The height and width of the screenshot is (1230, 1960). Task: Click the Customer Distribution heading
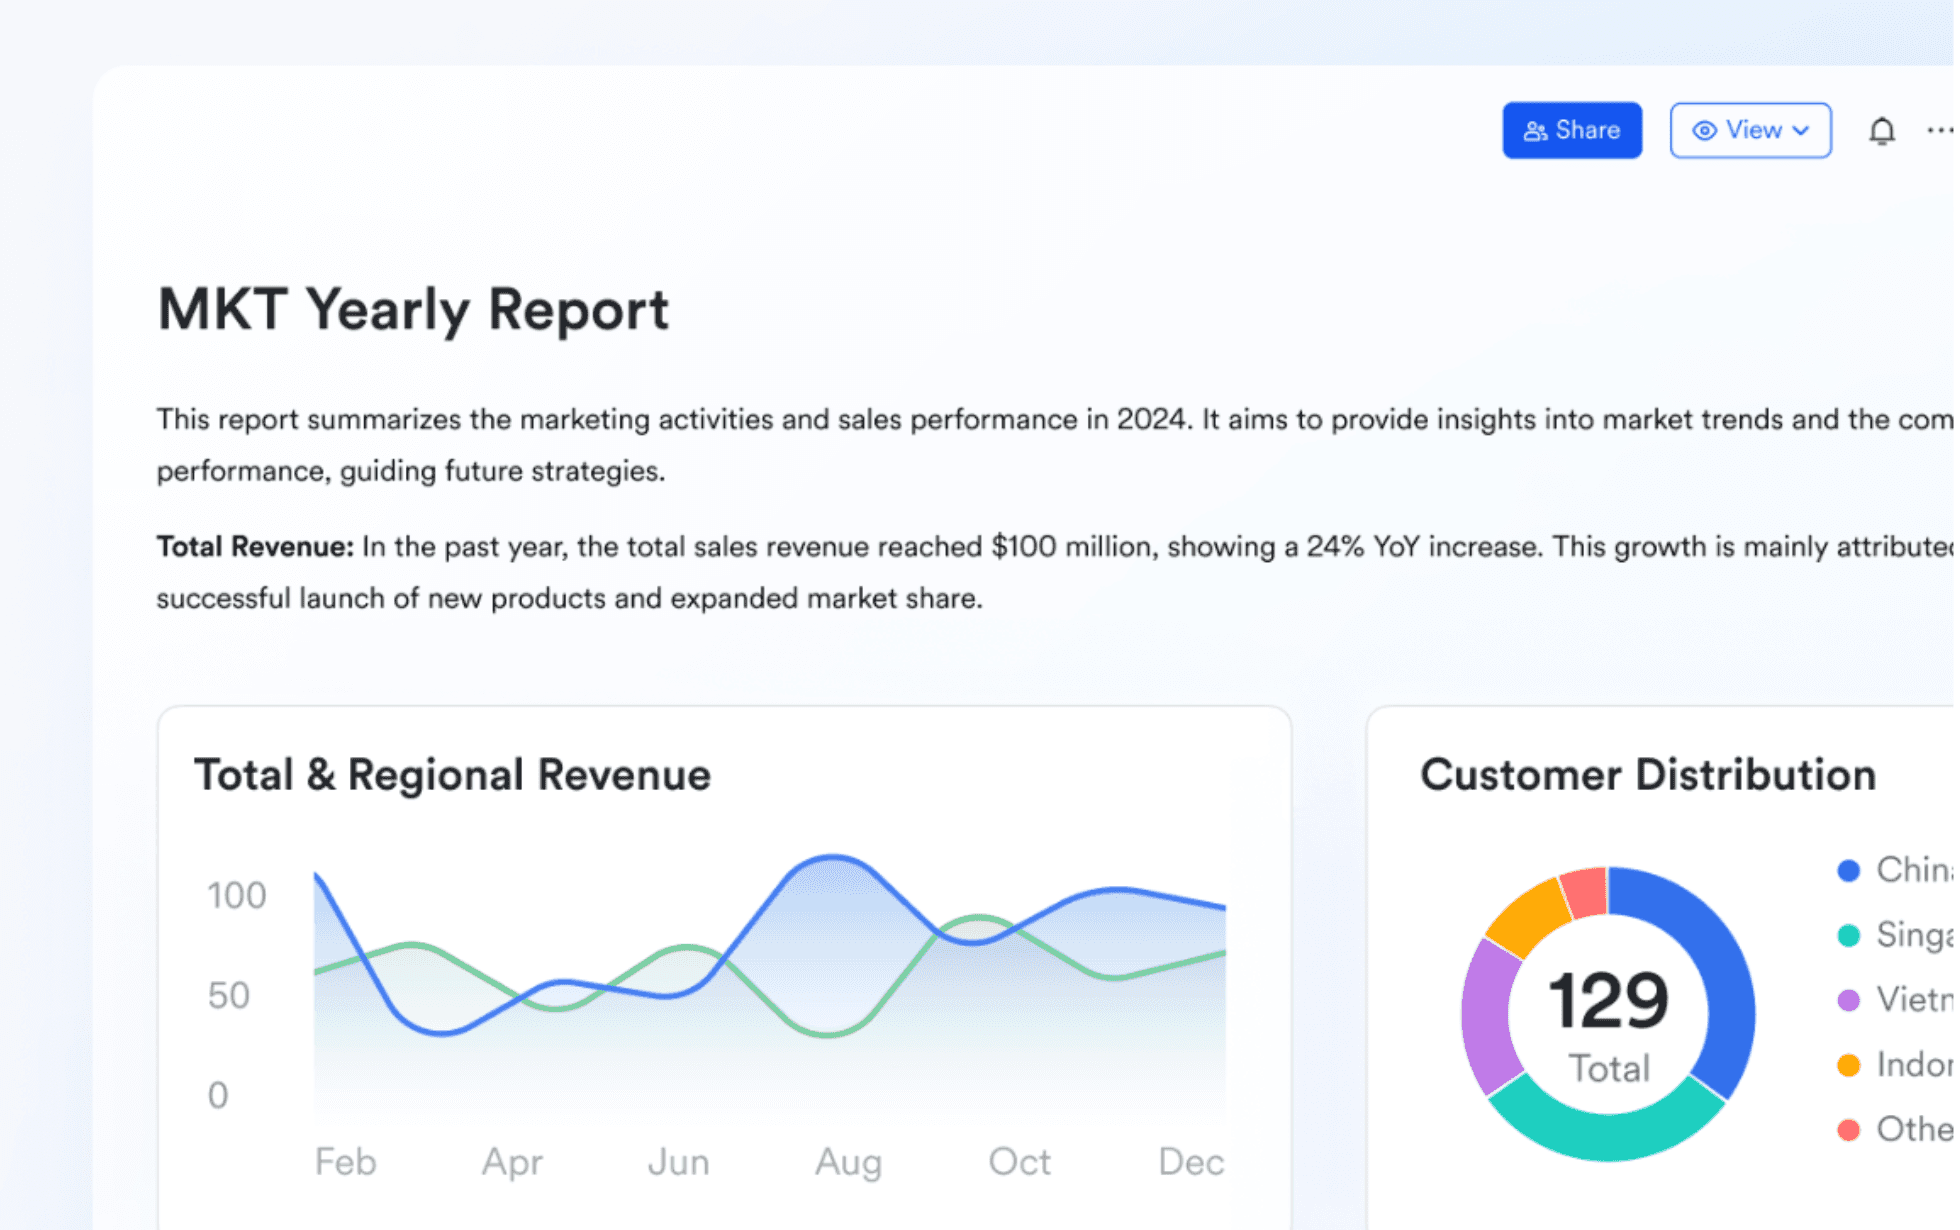pyautogui.click(x=1647, y=775)
